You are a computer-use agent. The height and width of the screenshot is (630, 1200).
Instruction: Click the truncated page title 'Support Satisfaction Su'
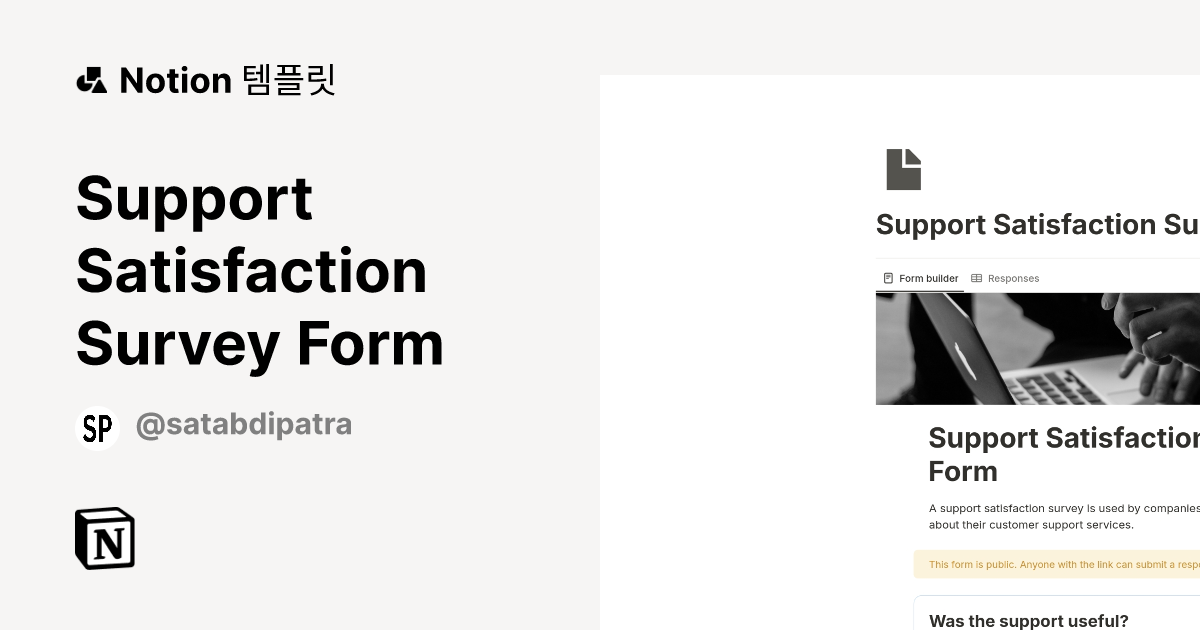pos(1037,224)
